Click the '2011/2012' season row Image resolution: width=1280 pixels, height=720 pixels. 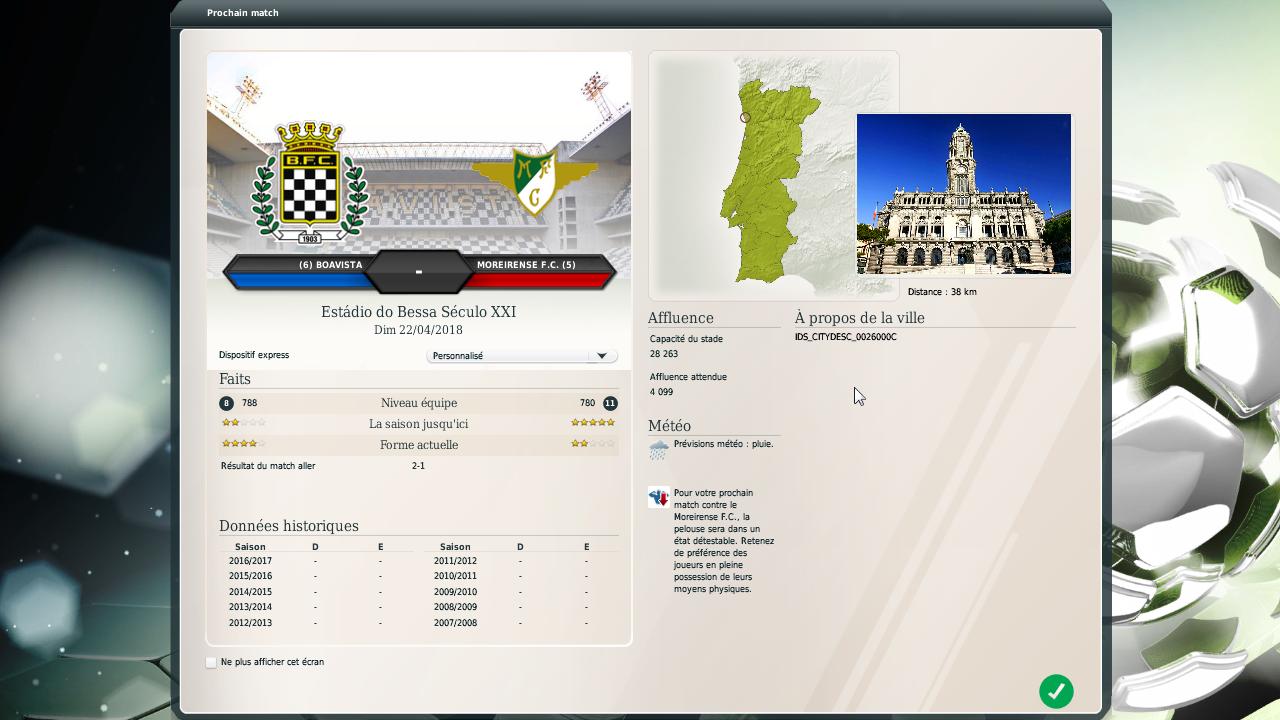click(520, 561)
